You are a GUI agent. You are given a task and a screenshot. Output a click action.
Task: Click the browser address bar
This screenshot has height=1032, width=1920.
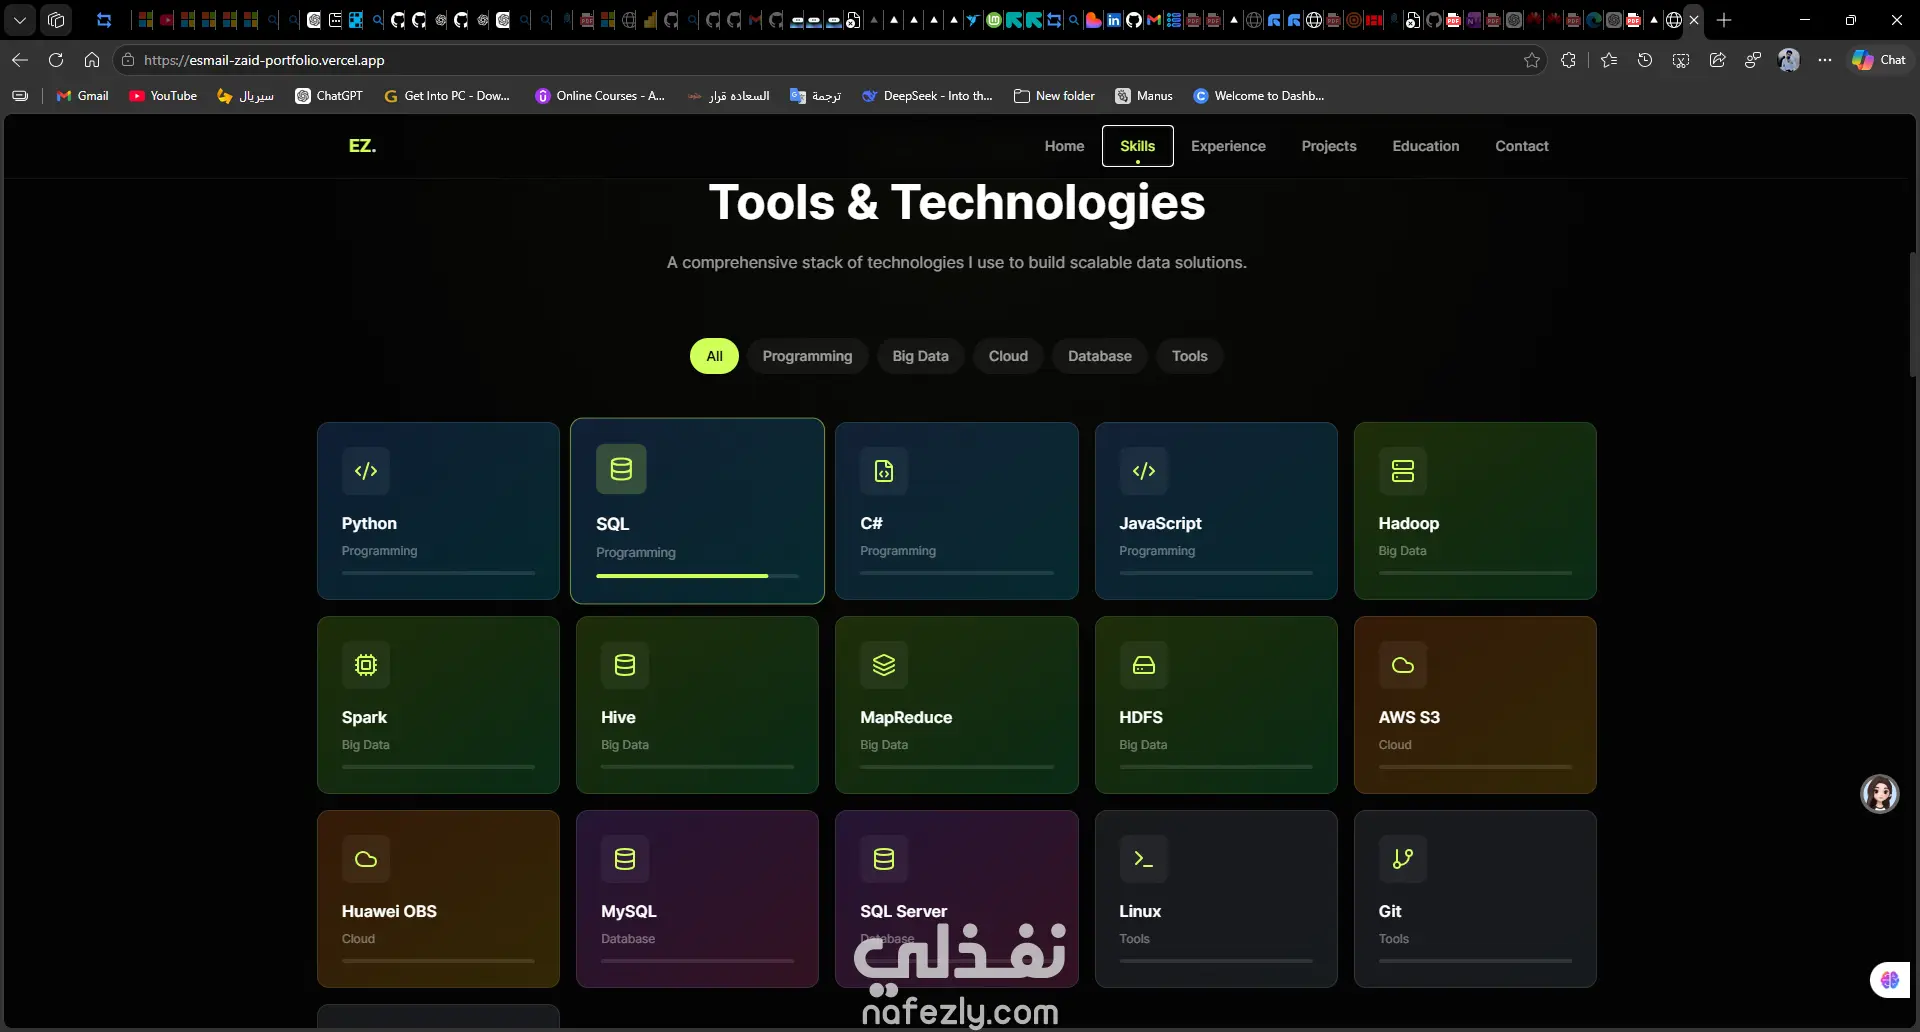point(830,60)
